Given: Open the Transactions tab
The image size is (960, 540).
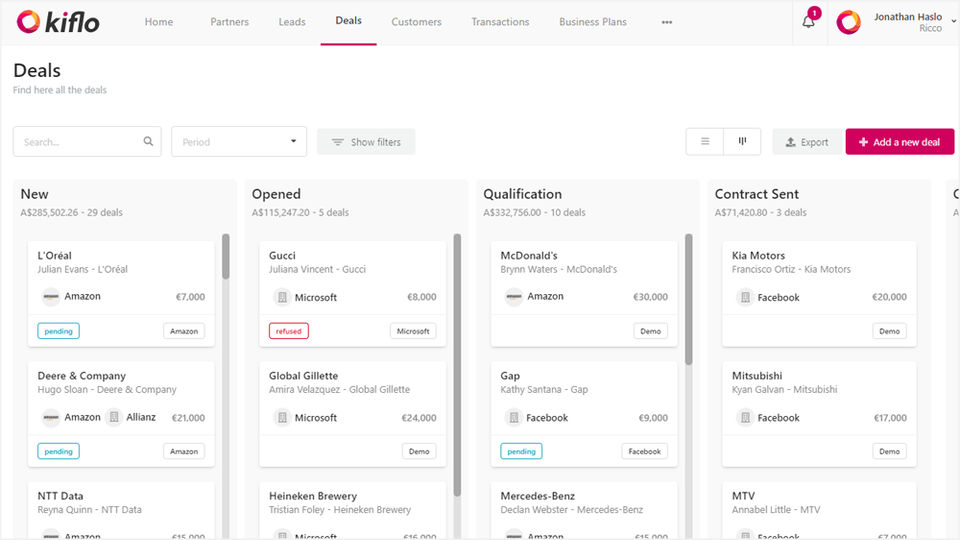Looking at the screenshot, I should [x=500, y=22].
